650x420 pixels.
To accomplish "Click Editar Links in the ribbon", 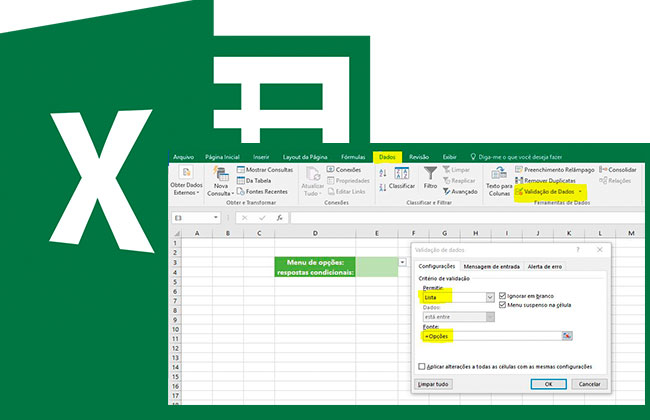I will point(347,192).
